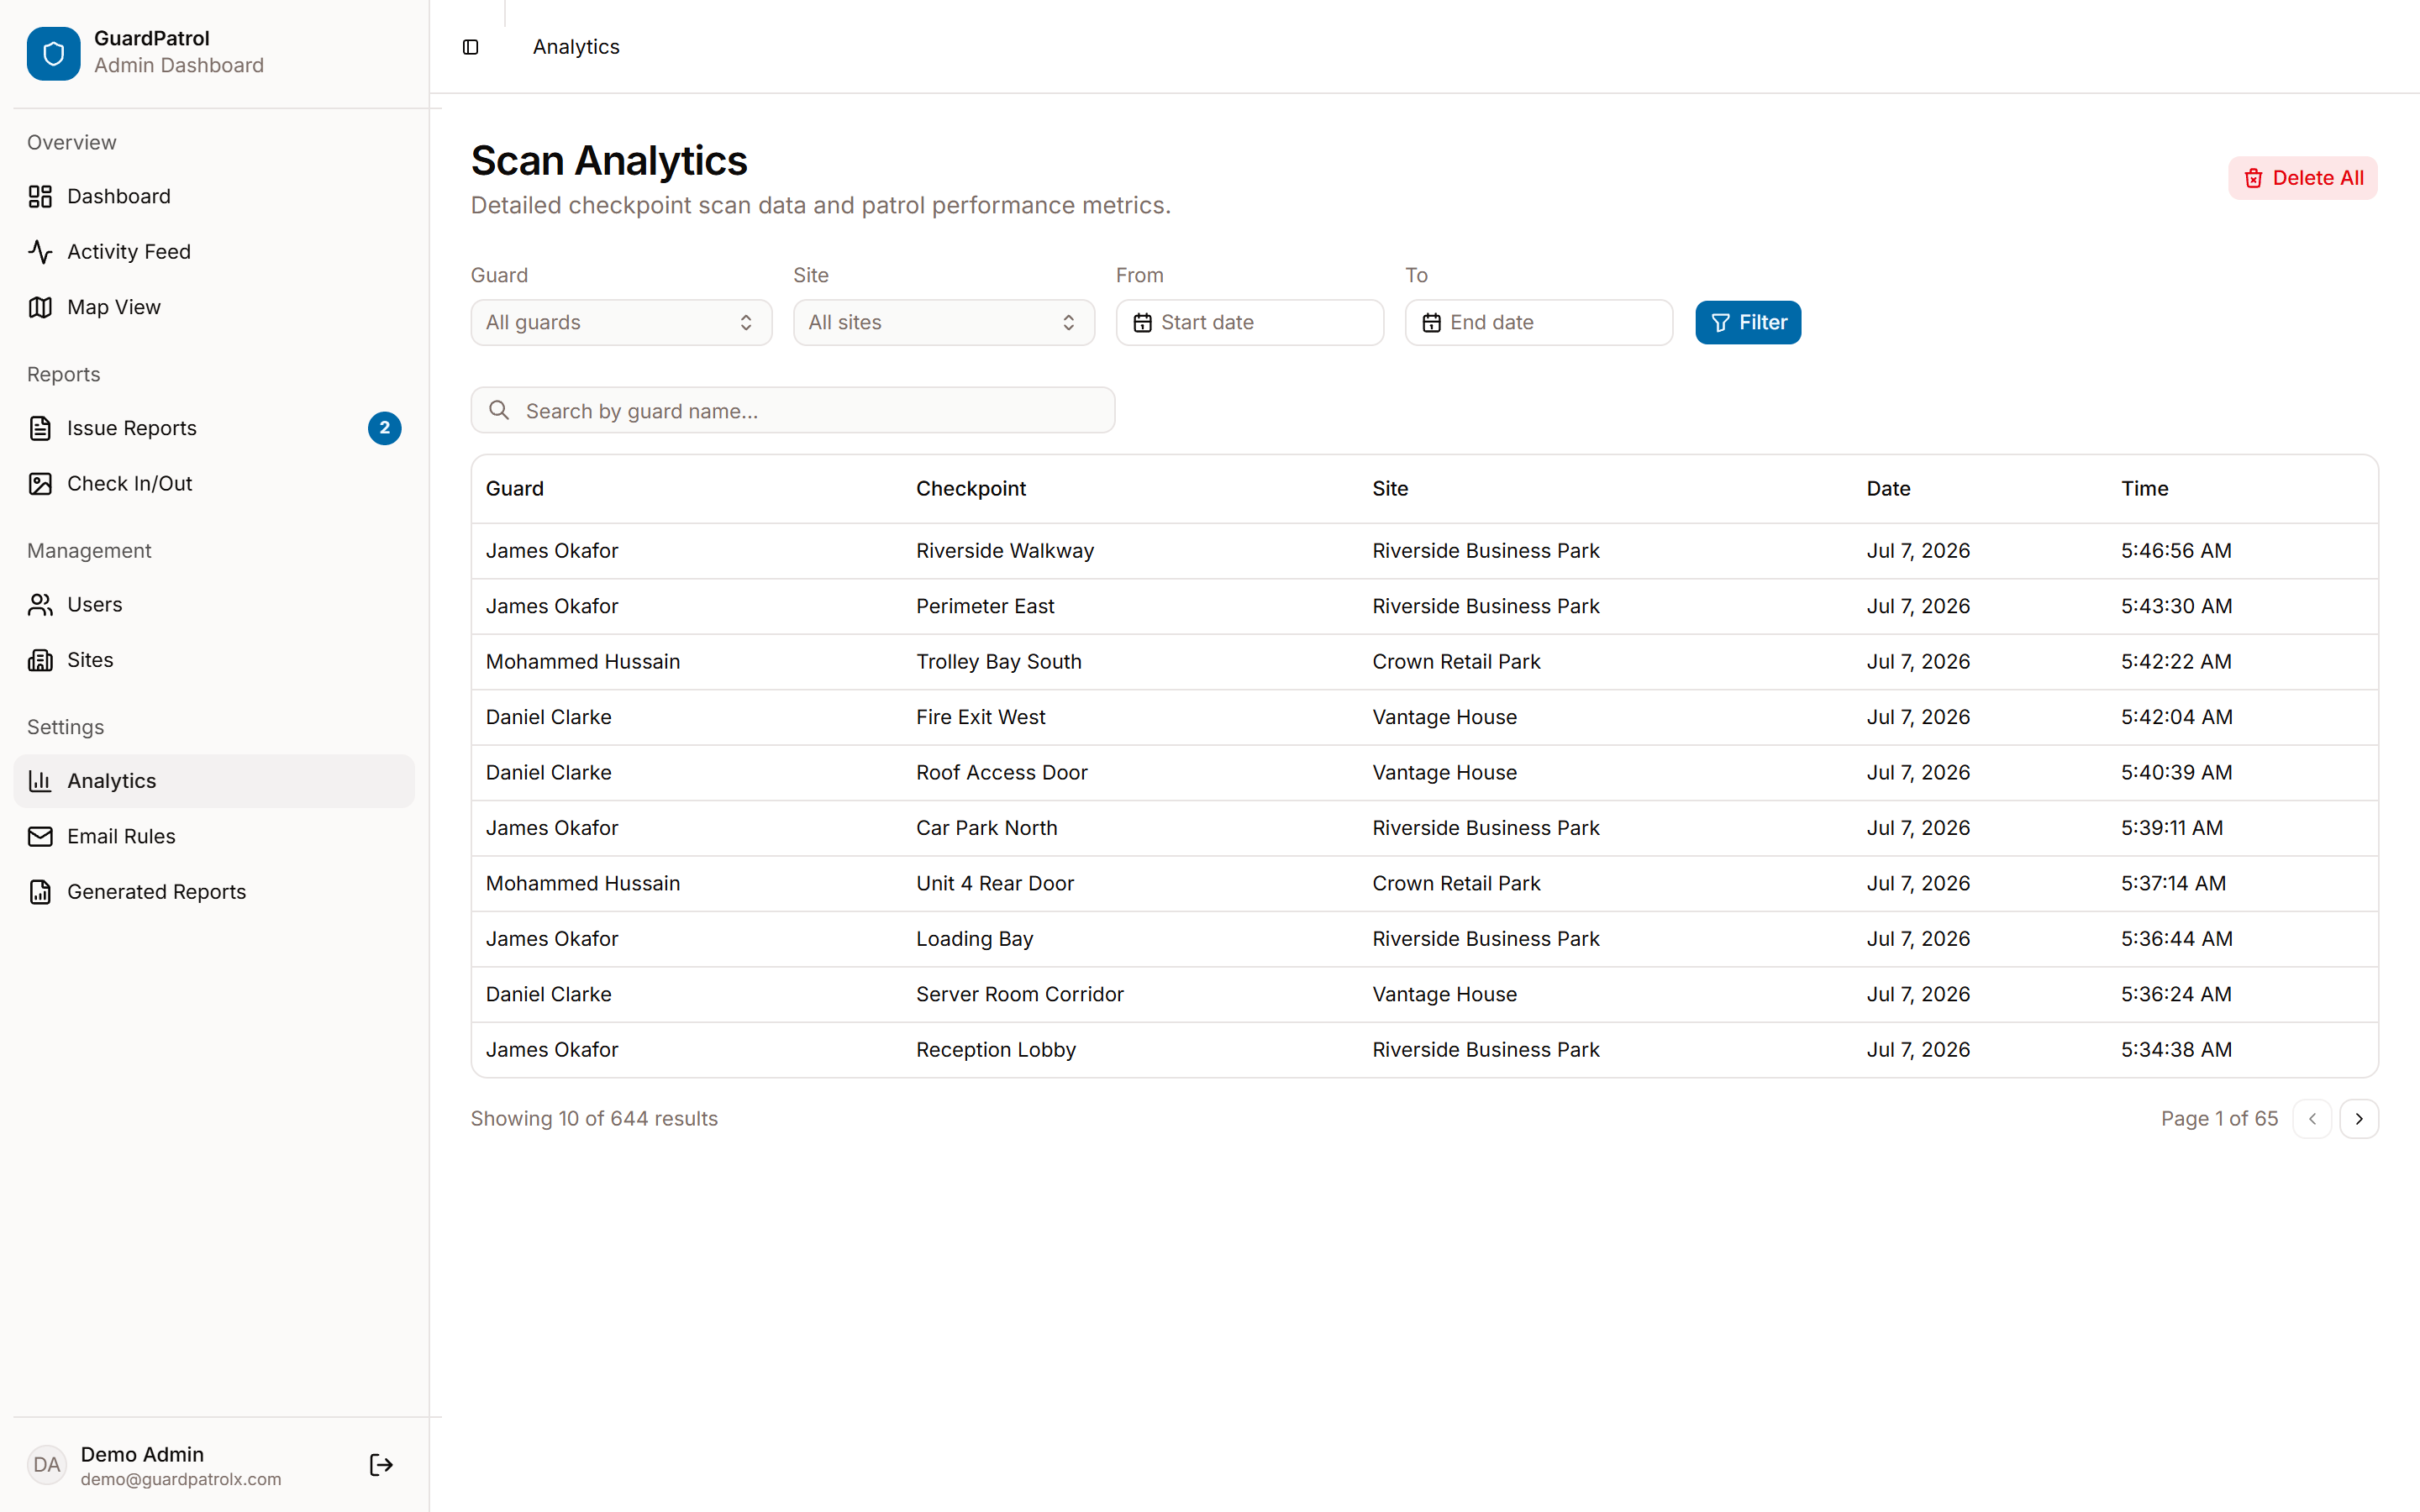Open the All sites dropdown
2420x1512 pixels.
(x=943, y=323)
